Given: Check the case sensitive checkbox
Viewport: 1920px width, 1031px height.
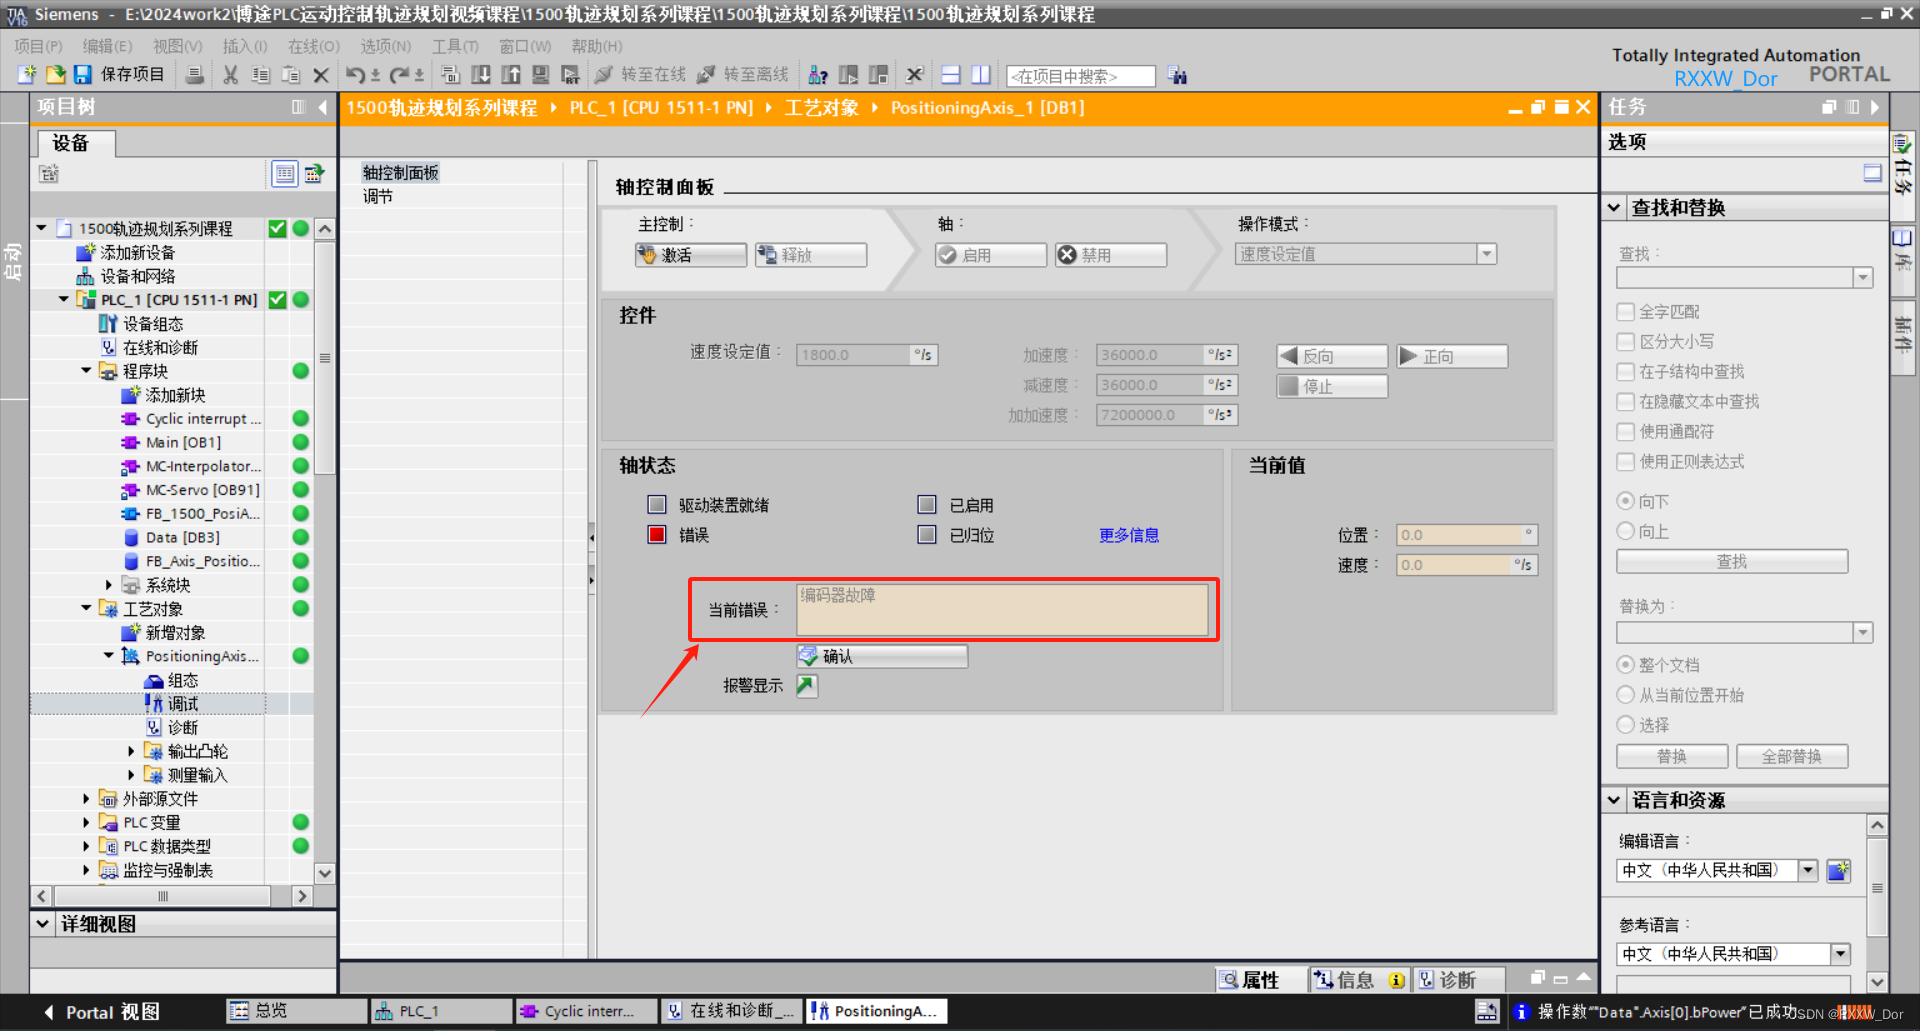Looking at the screenshot, I should (1626, 342).
